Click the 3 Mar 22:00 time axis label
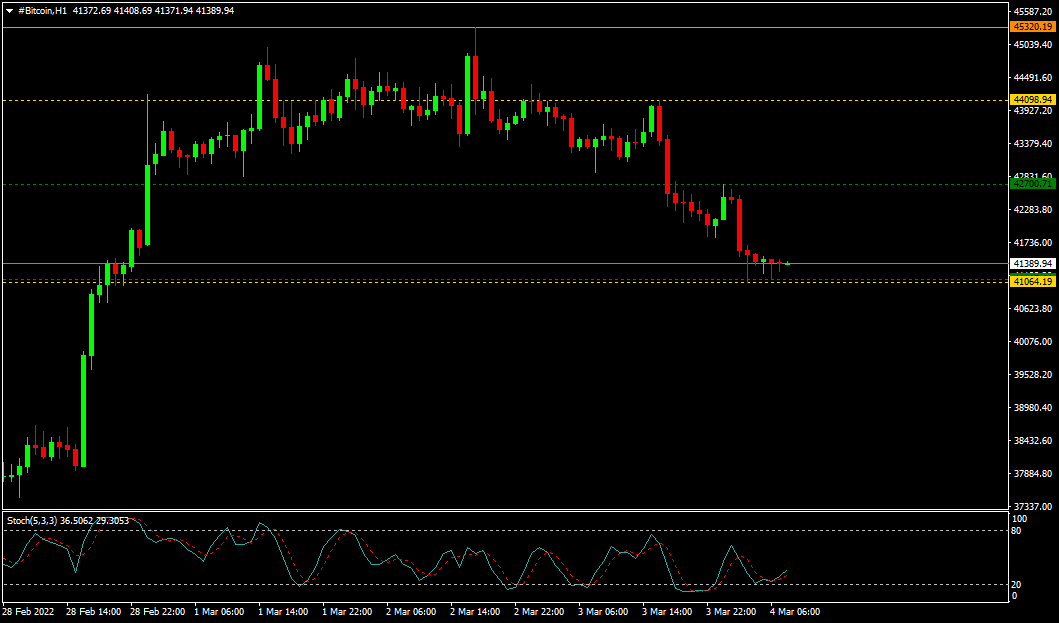The height and width of the screenshot is (623, 1059). pyautogui.click(x=731, y=611)
